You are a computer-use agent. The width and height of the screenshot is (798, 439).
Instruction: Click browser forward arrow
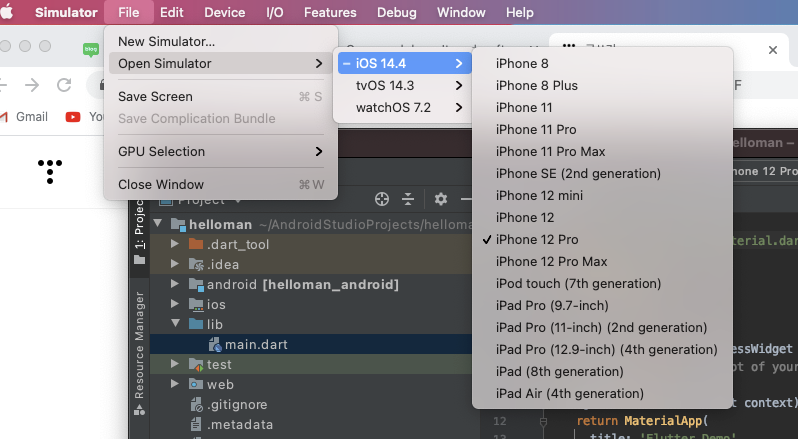point(32,85)
